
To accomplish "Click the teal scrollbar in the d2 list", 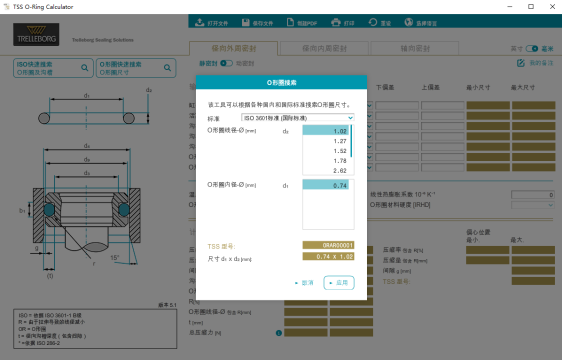I will [351, 141].
